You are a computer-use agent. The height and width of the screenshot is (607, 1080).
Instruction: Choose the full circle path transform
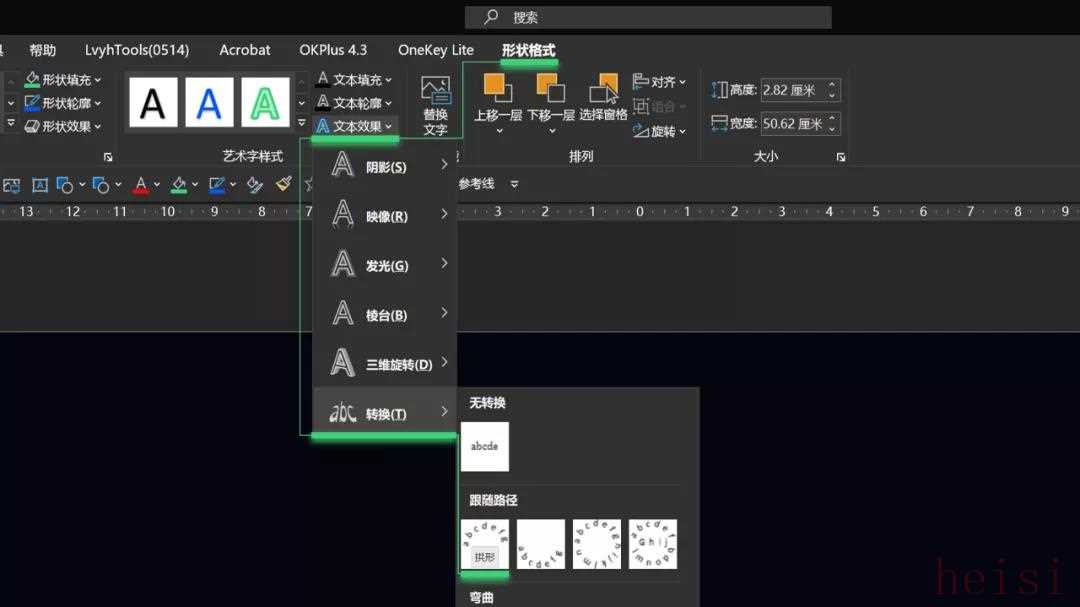[597, 544]
